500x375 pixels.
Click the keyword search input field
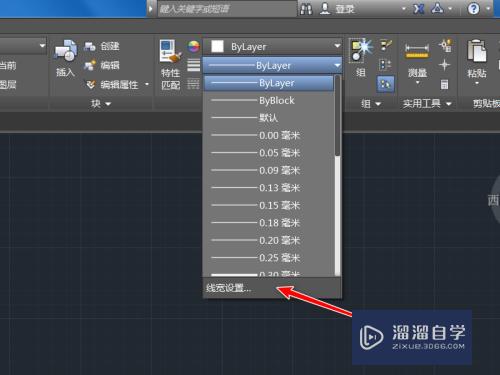click(x=227, y=9)
